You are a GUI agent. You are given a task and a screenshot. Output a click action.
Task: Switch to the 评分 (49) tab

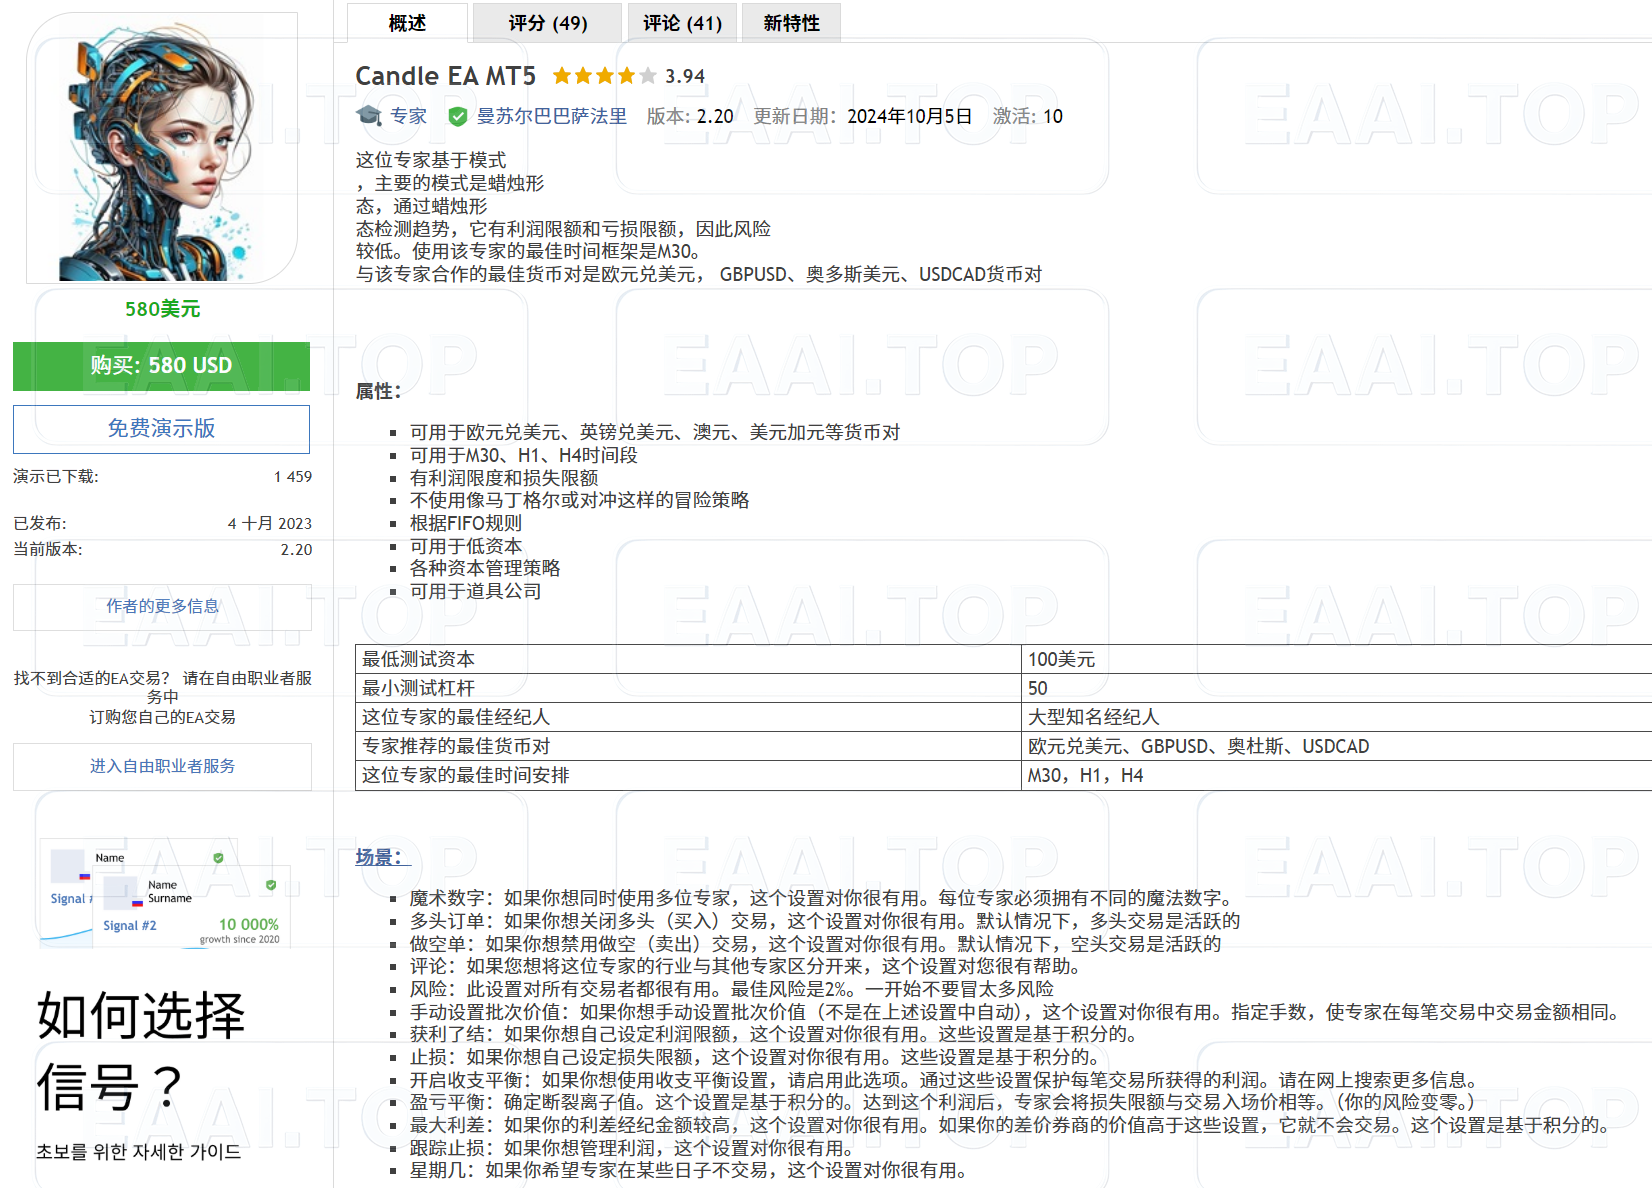click(547, 22)
